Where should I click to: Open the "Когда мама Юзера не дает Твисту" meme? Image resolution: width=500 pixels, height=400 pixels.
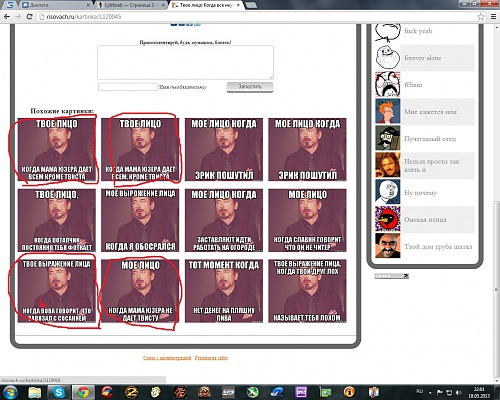pos(140,291)
